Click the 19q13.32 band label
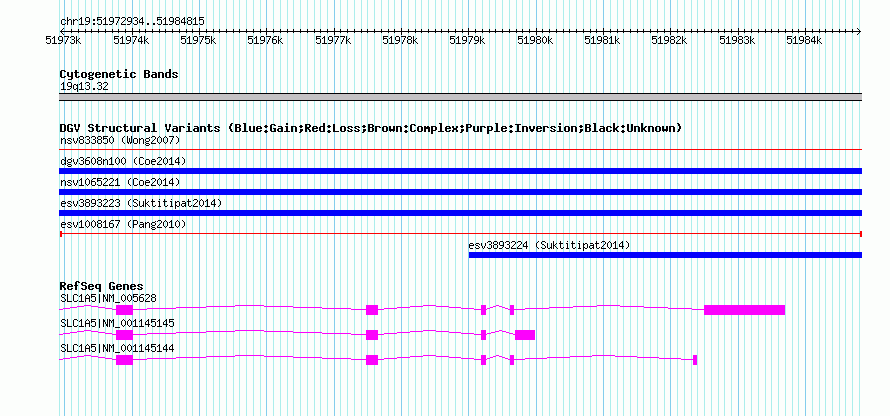Viewport: 890px width, 416px height. [84, 87]
